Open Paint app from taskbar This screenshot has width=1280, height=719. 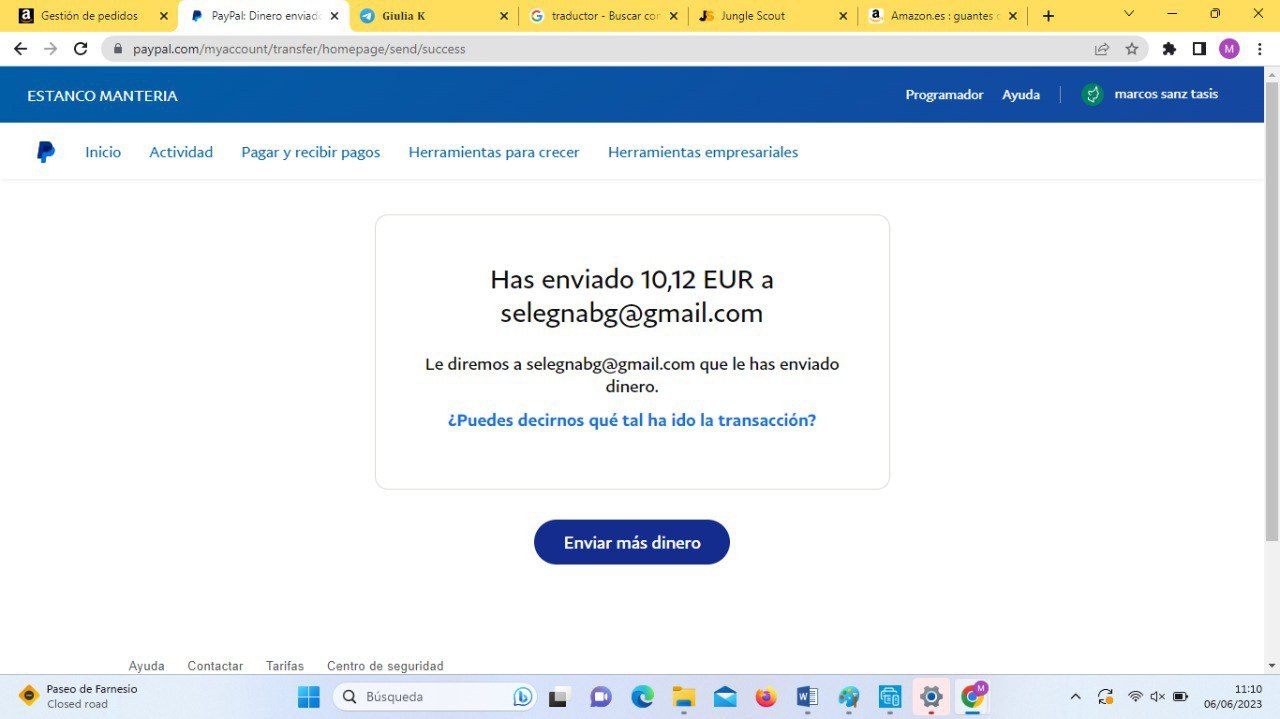(x=849, y=697)
